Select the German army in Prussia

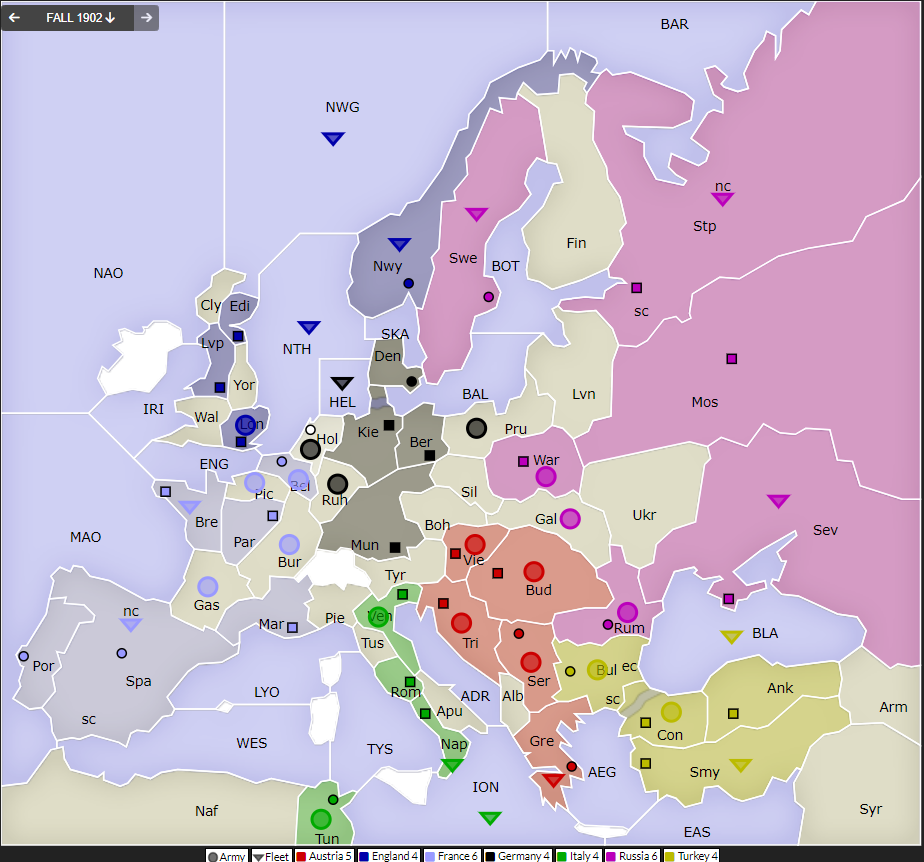click(x=476, y=428)
